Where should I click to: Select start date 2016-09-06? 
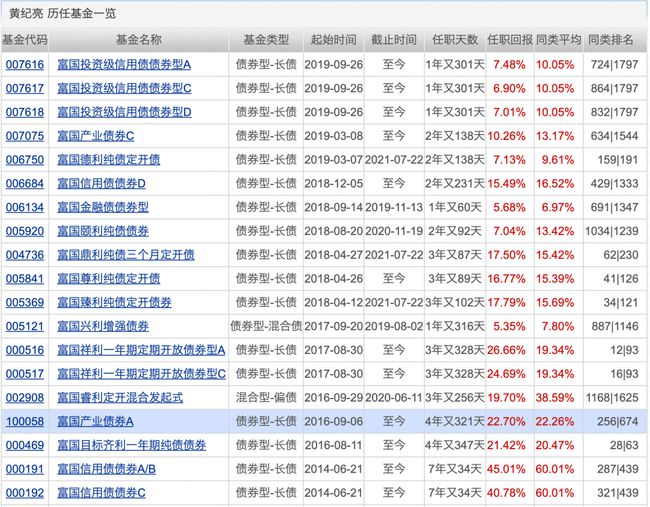tap(333, 422)
